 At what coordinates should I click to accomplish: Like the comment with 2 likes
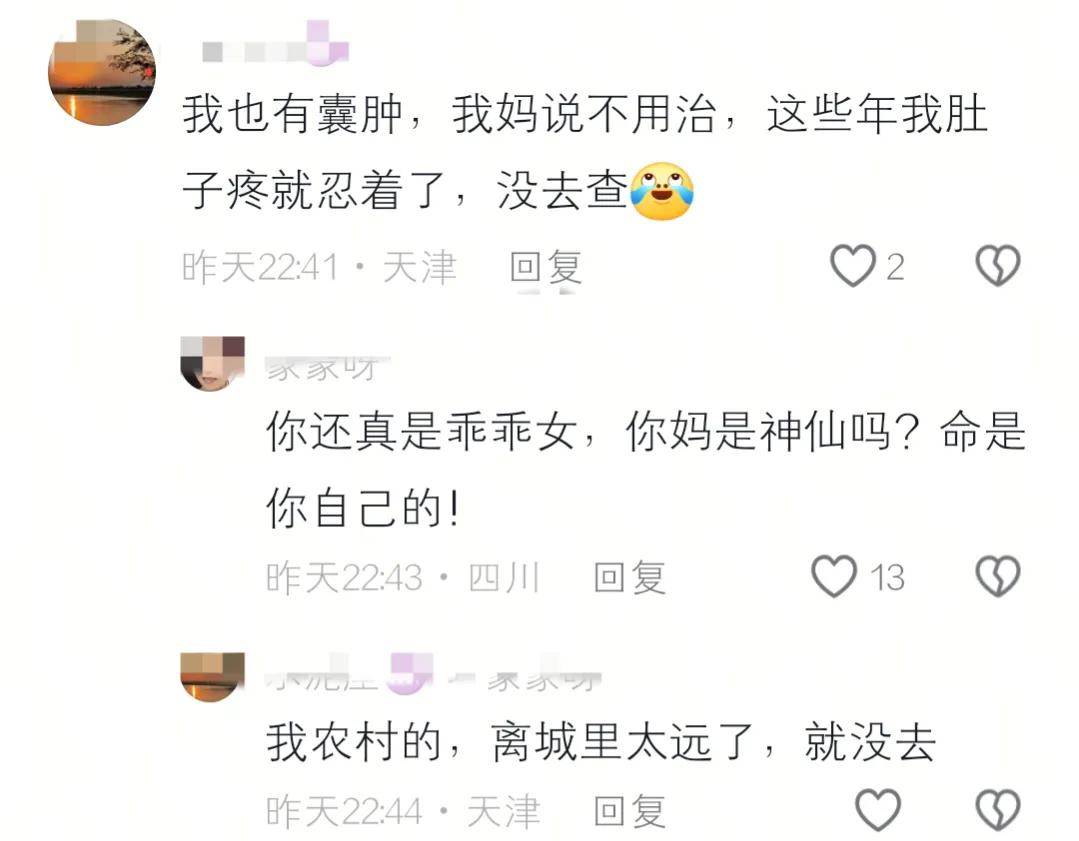853,266
